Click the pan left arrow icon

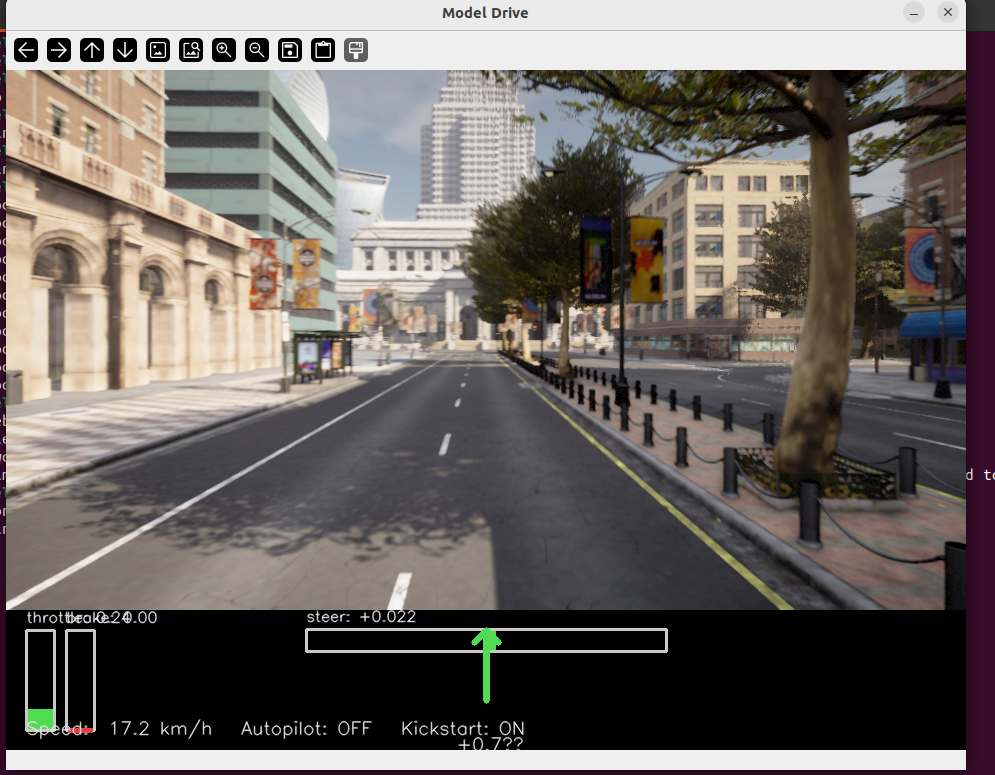tap(26, 50)
